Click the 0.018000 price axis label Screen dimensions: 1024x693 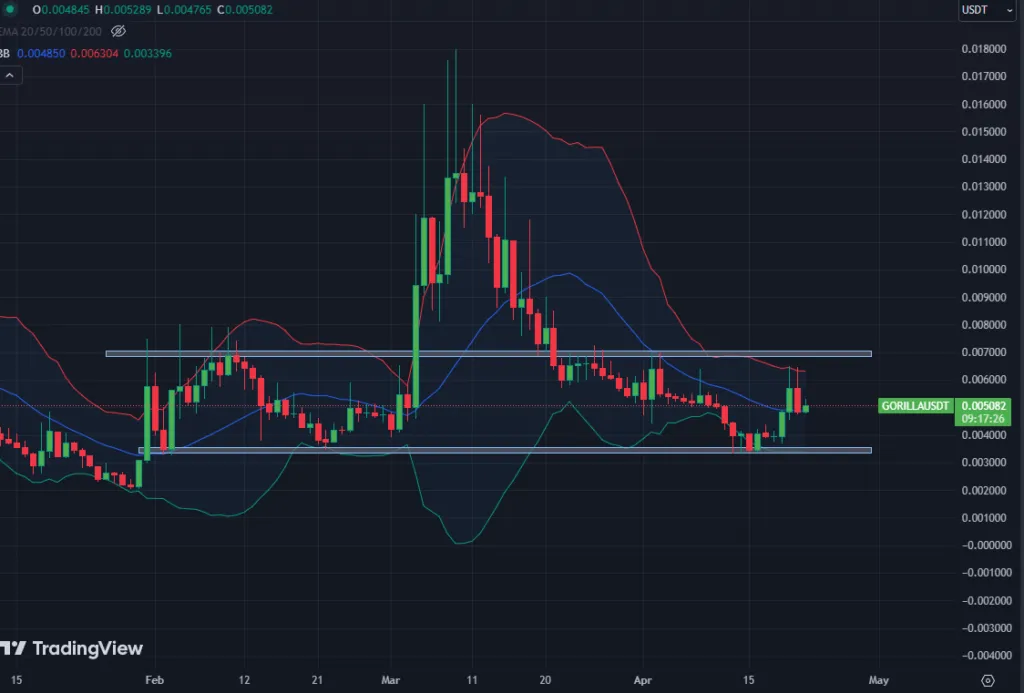coord(984,49)
